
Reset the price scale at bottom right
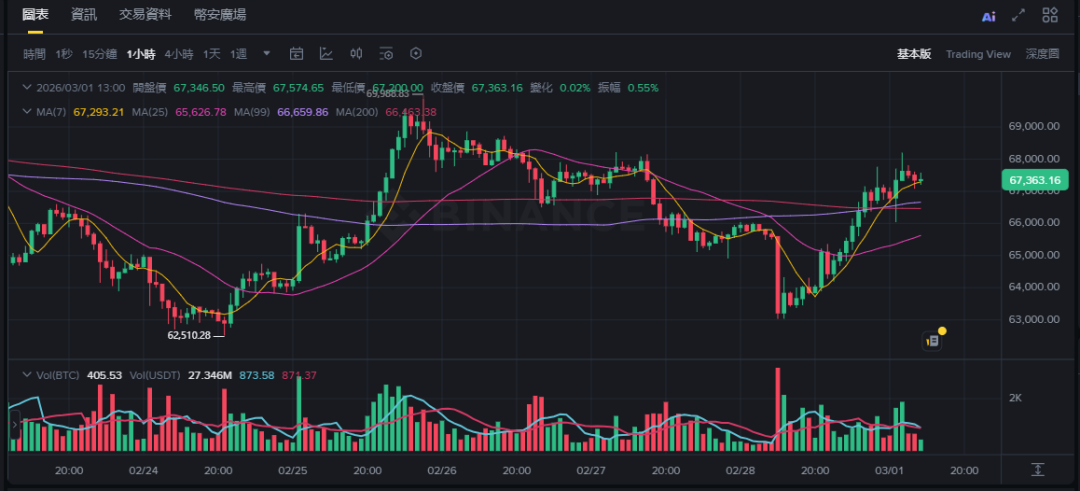point(1038,469)
